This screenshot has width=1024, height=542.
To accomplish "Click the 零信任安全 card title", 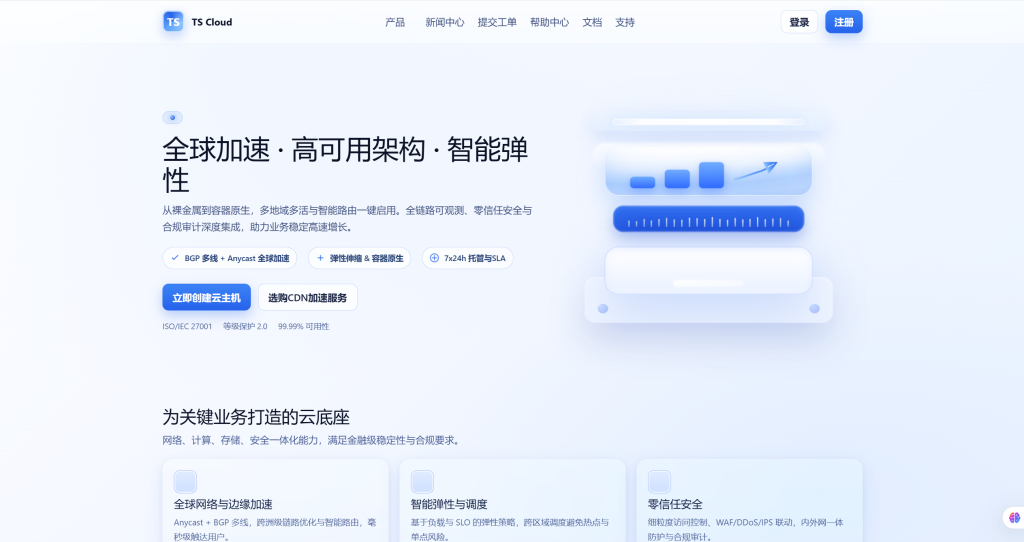I will point(675,504).
